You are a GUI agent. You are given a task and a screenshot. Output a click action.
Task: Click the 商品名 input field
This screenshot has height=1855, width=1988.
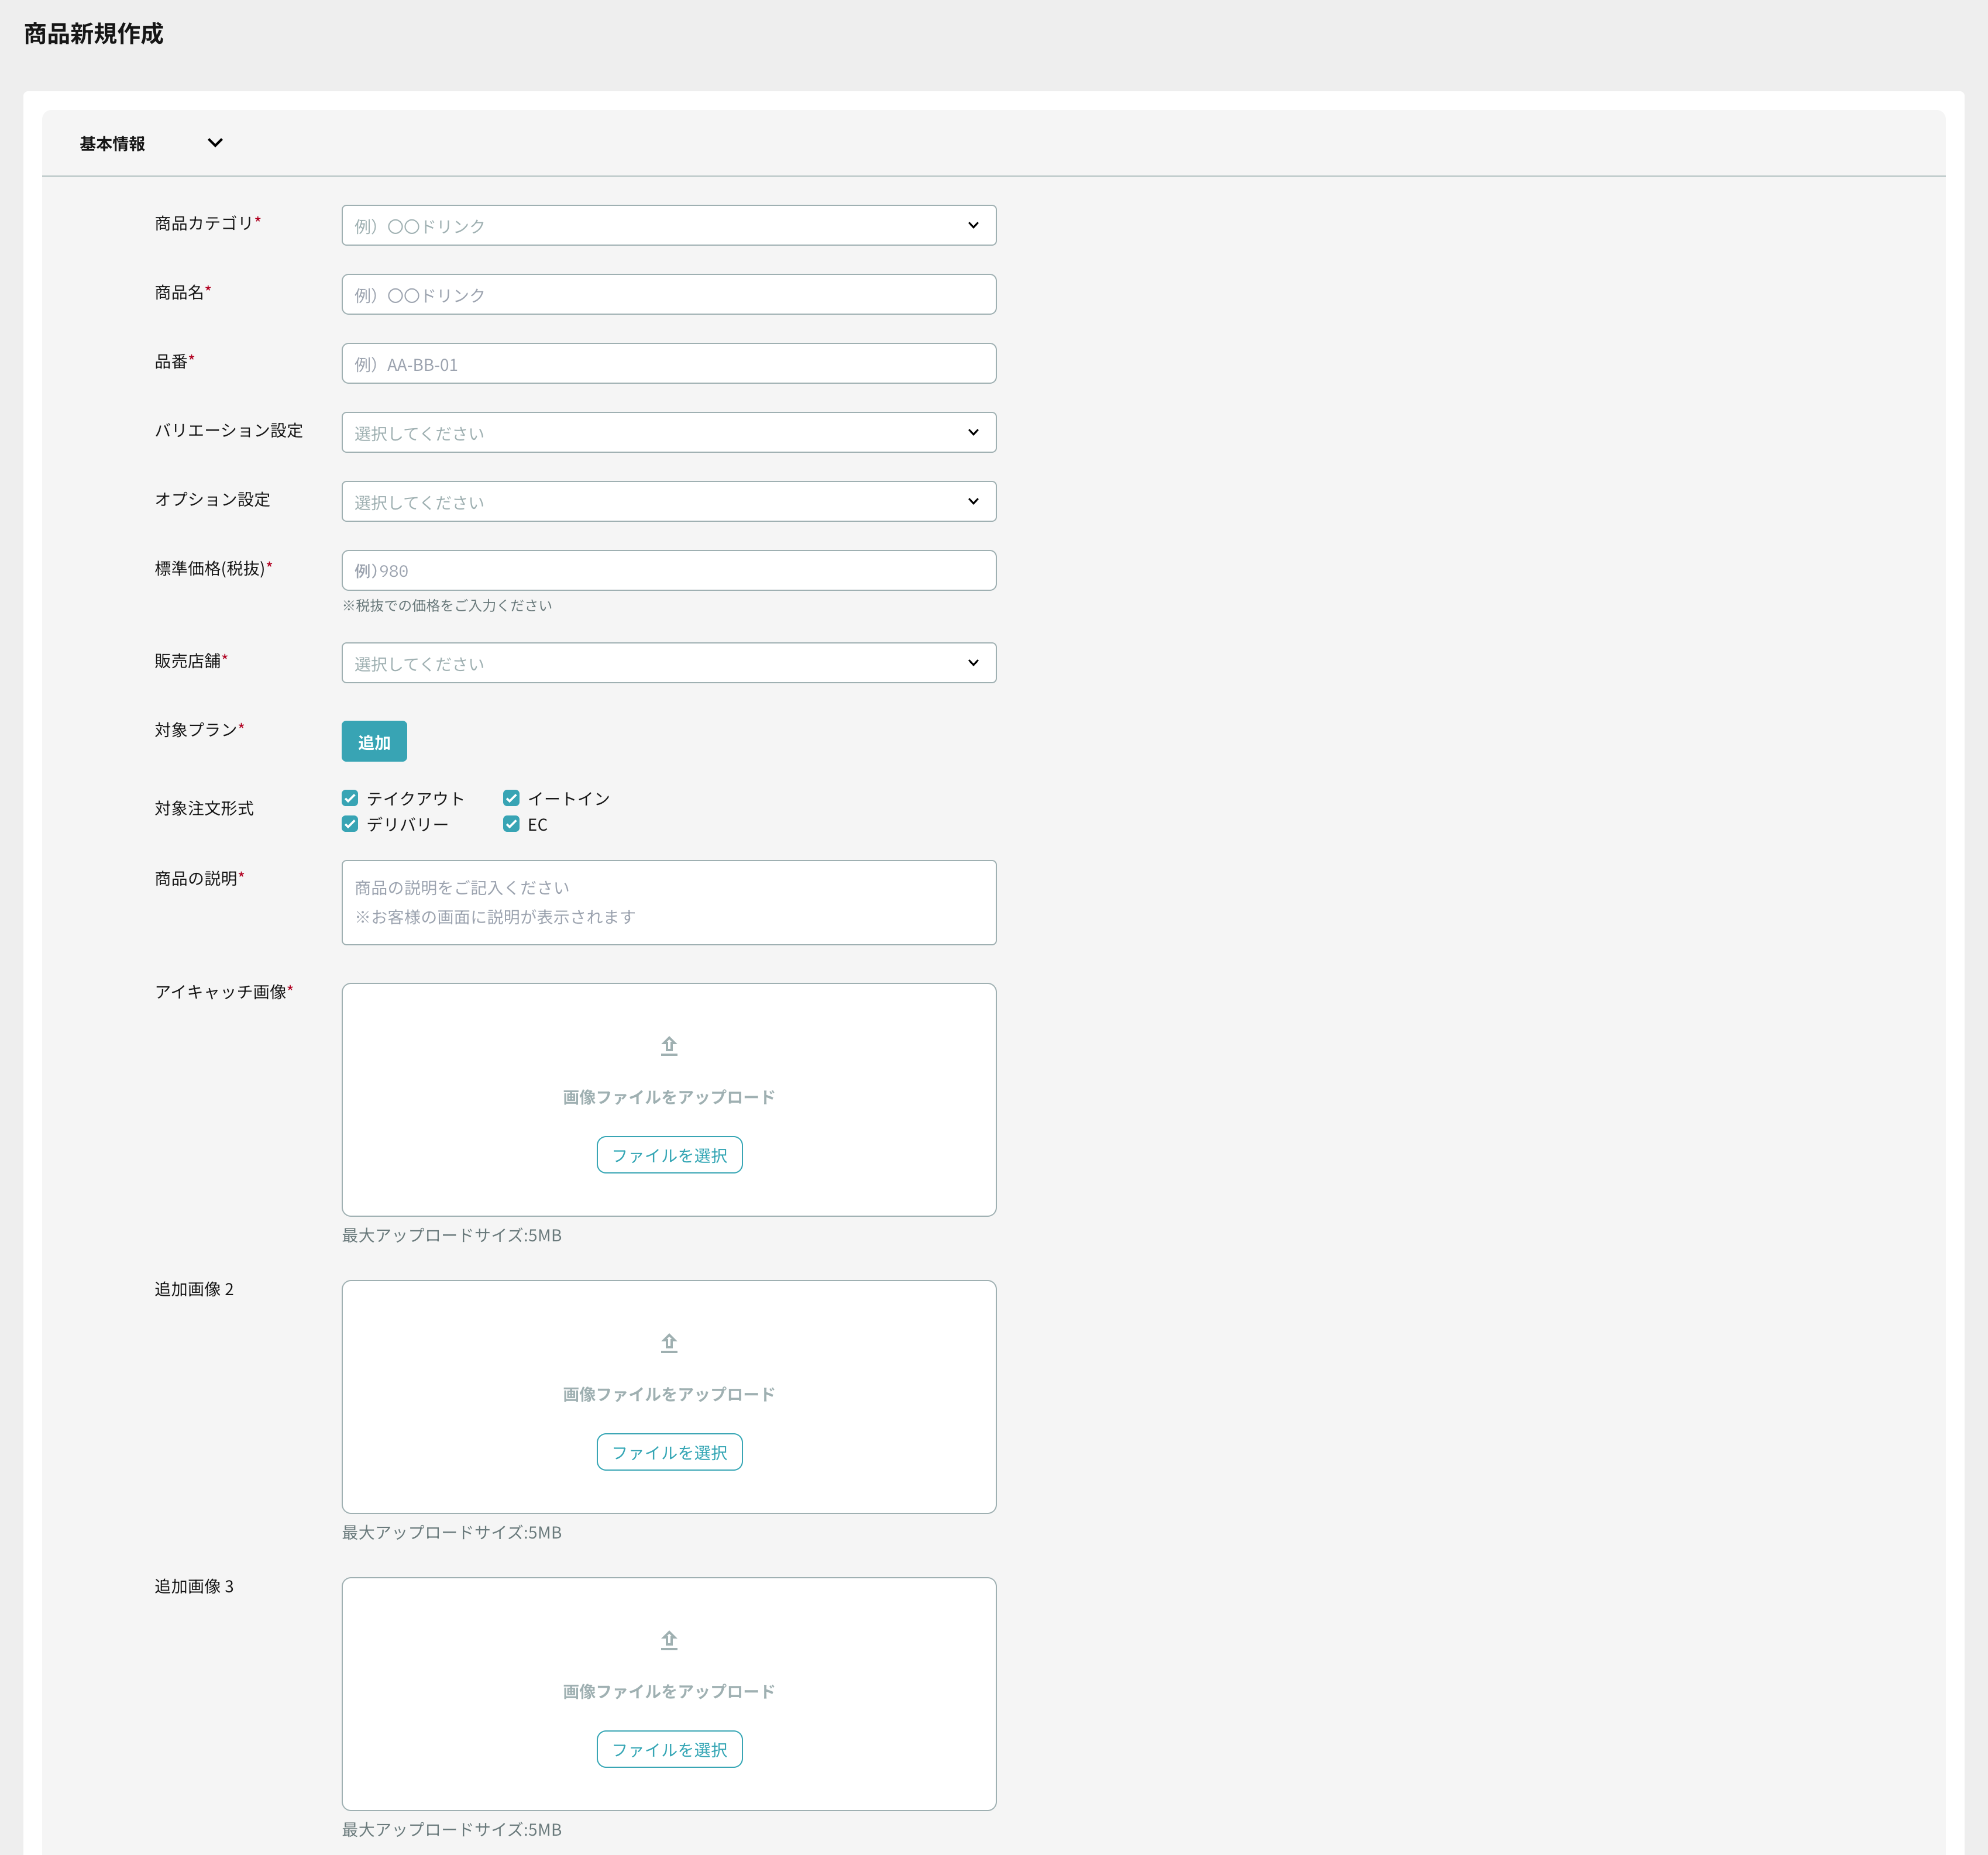point(669,294)
